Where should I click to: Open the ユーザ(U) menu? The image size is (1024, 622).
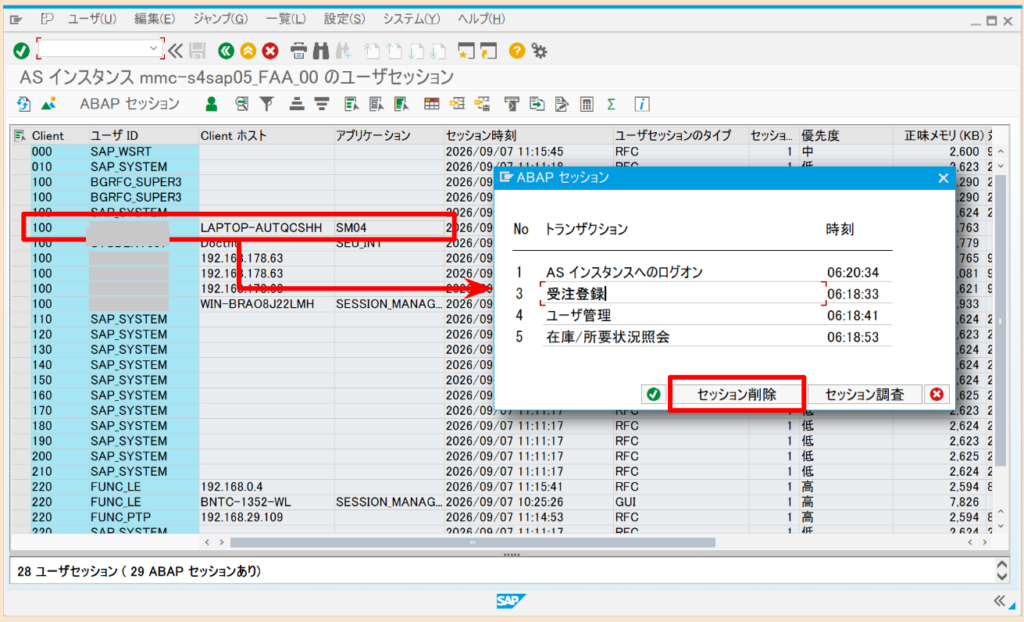click(x=92, y=19)
